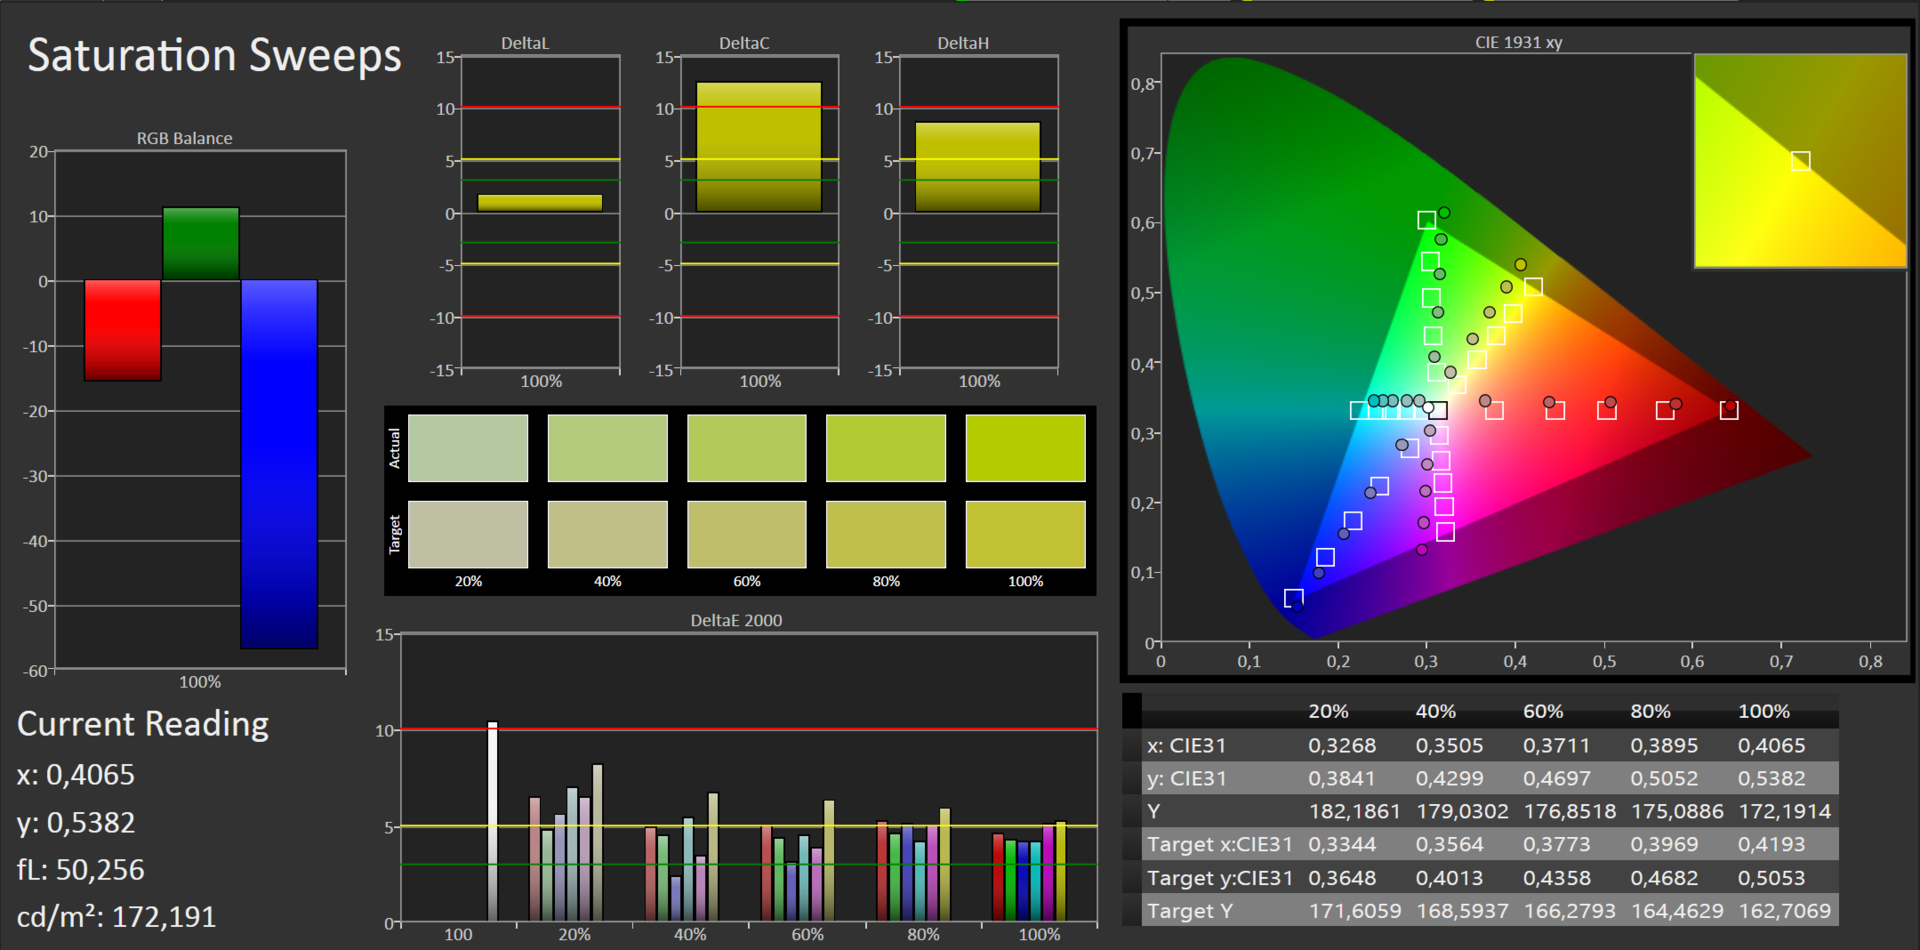Click the "DeltaH" chart title
1920x950 pixels.
[963, 43]
